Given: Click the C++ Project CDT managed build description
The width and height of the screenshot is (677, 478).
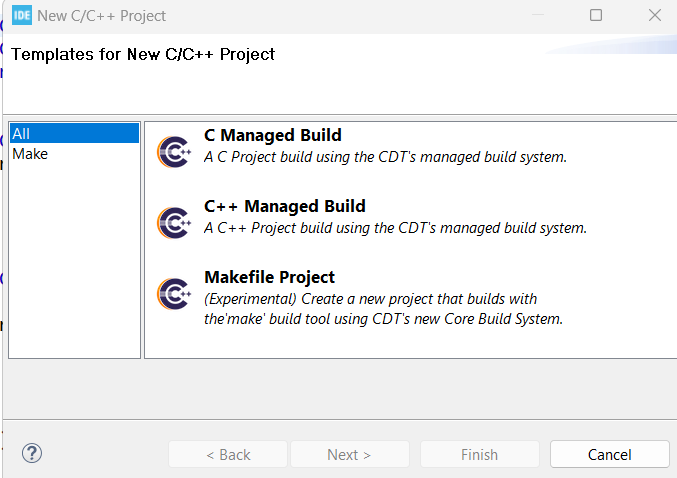Looking at the screenshot, I should pos(395,228).
